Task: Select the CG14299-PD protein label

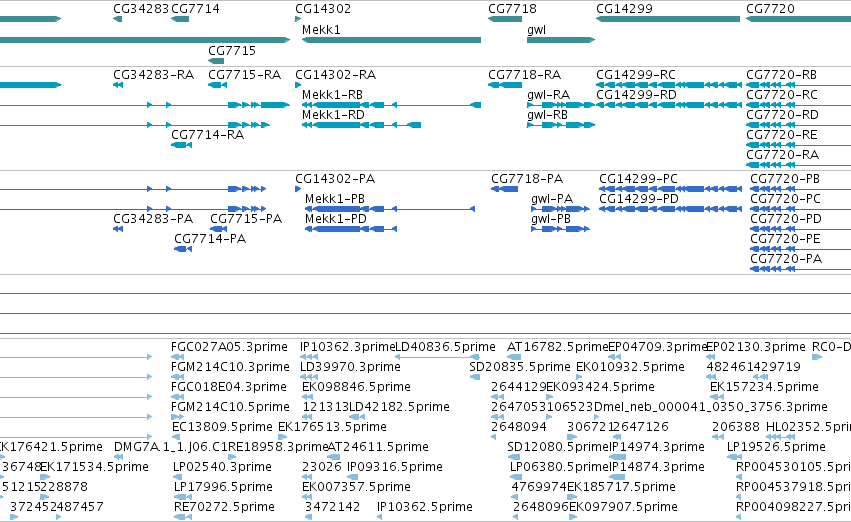Action: [x=639, y=199]
